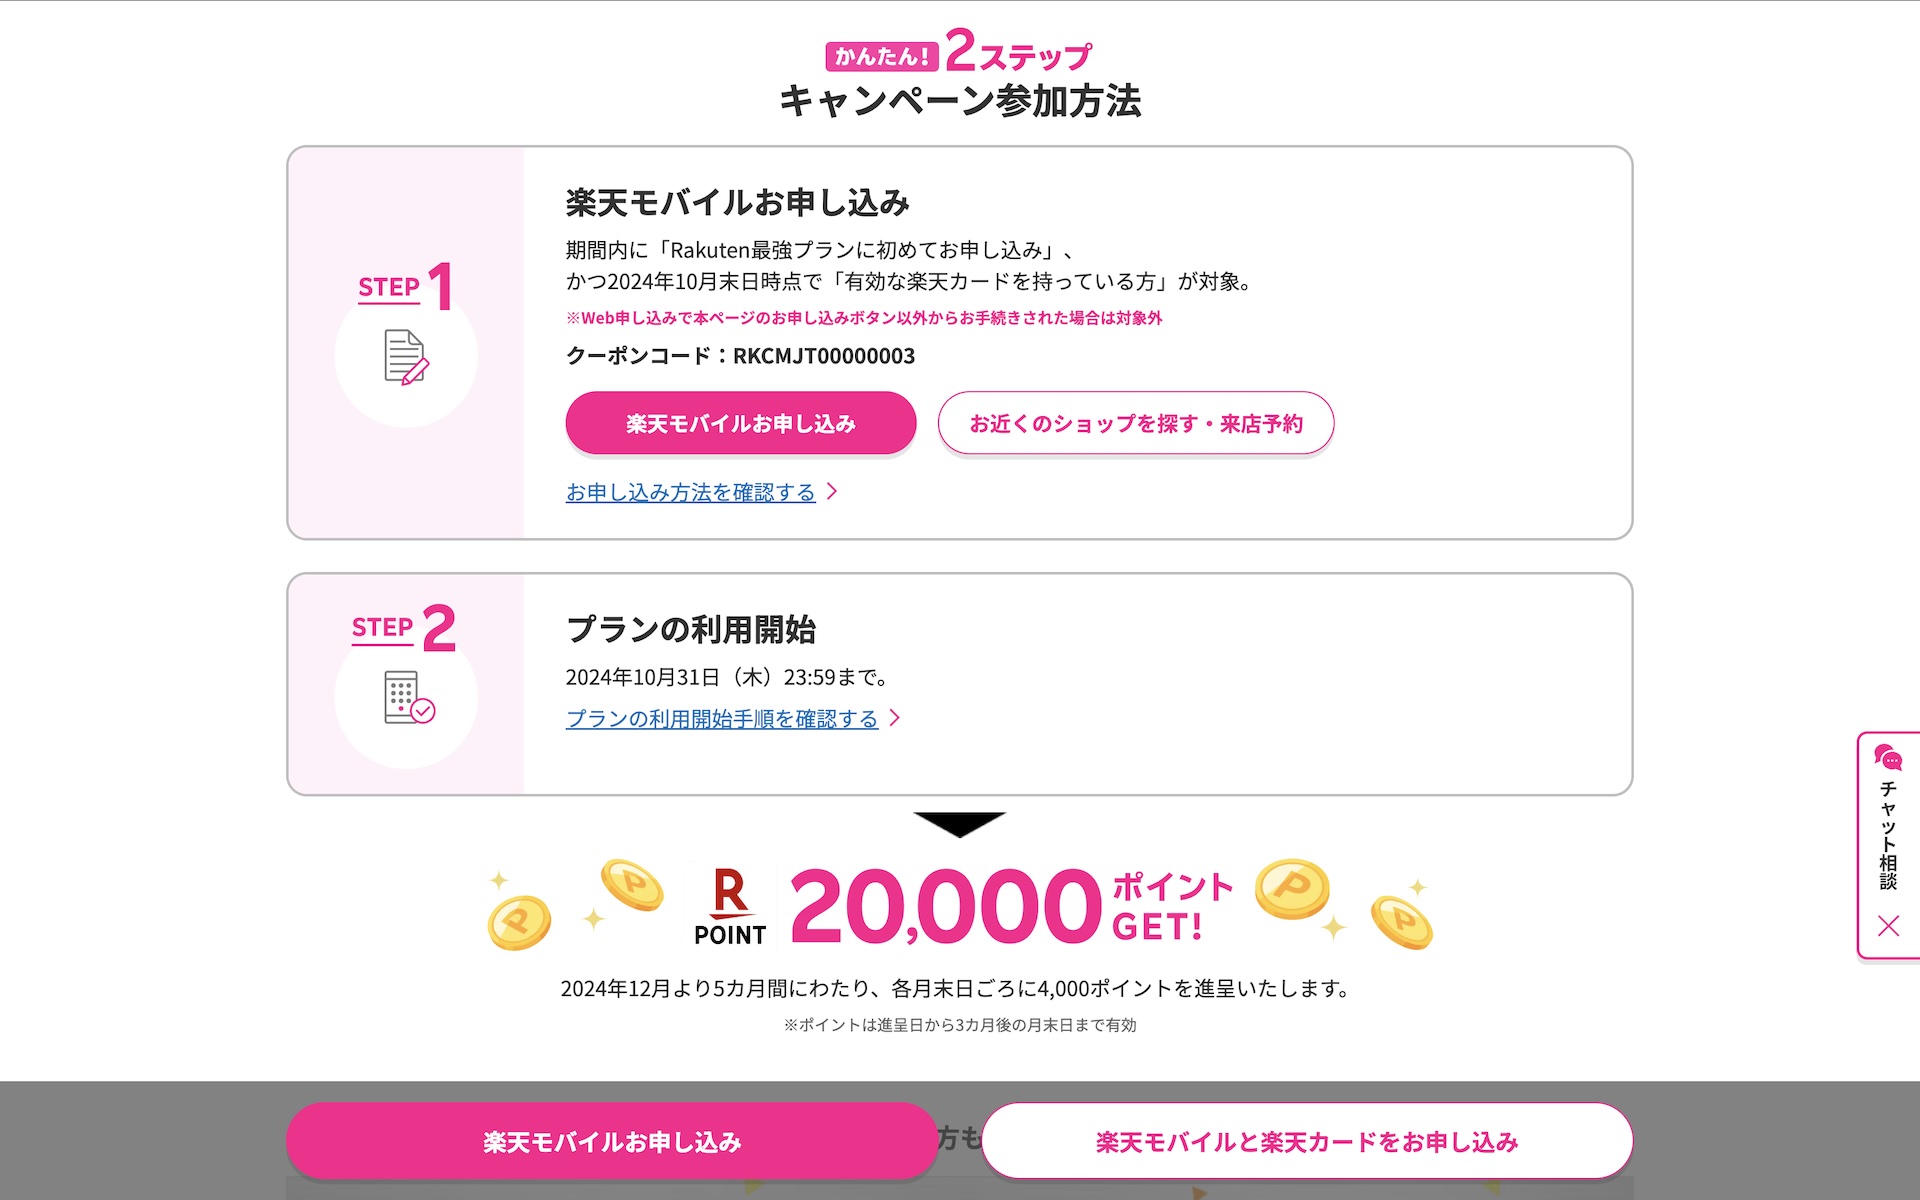
Task: Click chevron next to お申し込み方法を確認する
Action: pos(832,492)
